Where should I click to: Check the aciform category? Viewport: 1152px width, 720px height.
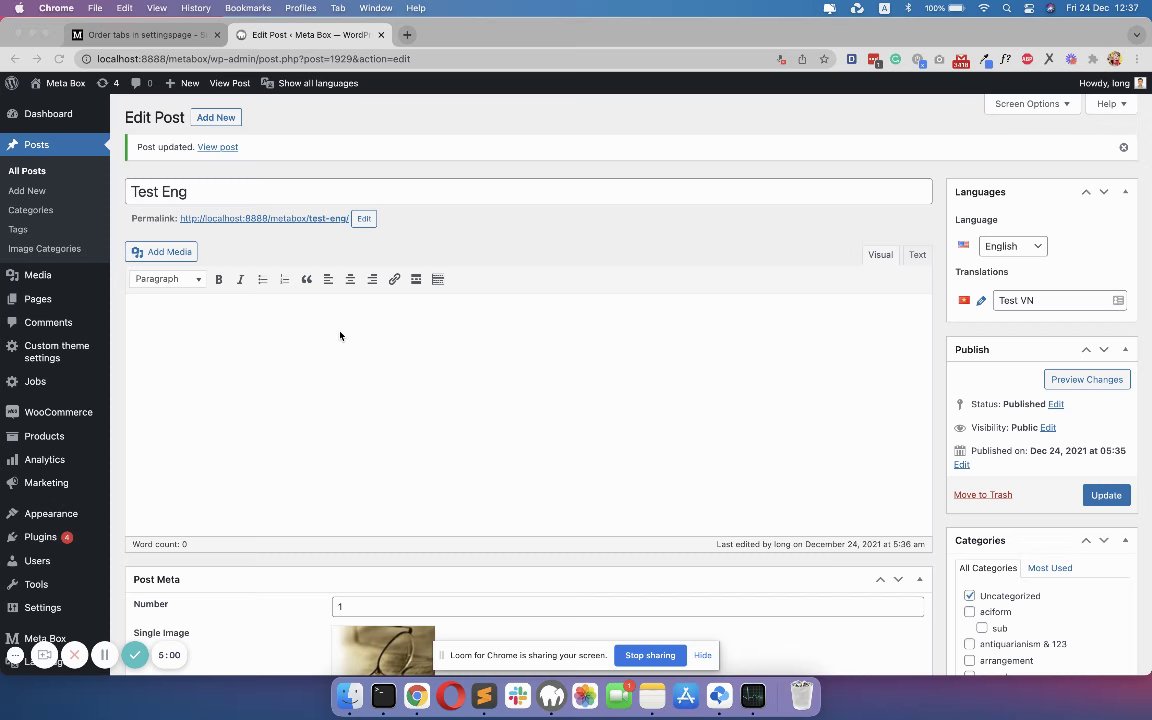(969, 611)
